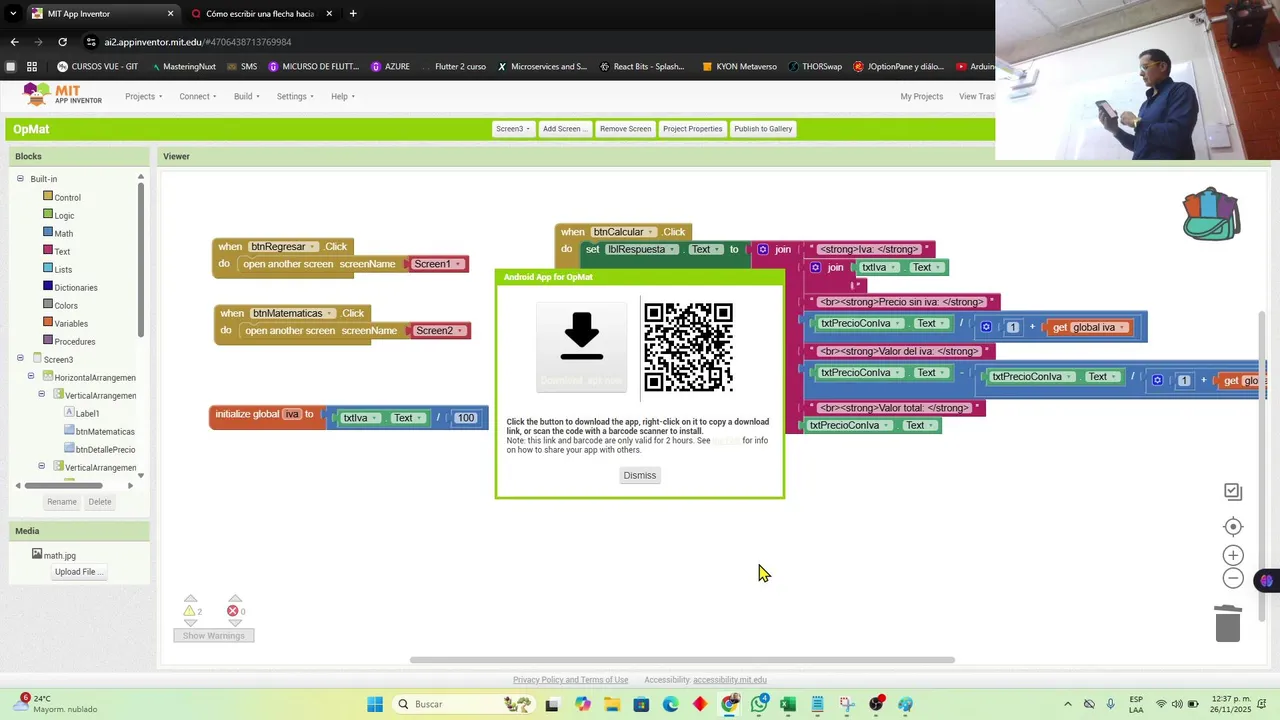Screen dimensions: 1280x720
Task: Open the Settings menu
Action: (x=295, y=96)
